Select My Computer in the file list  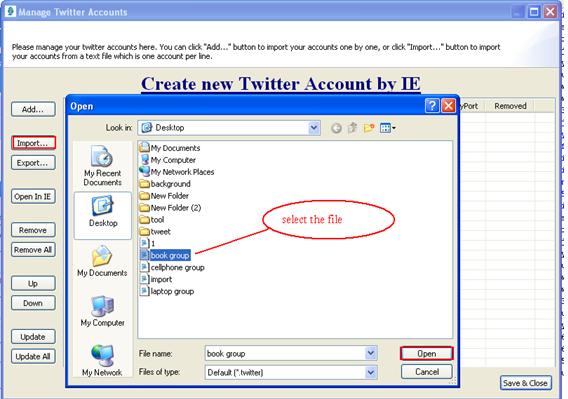click(168, 160)
